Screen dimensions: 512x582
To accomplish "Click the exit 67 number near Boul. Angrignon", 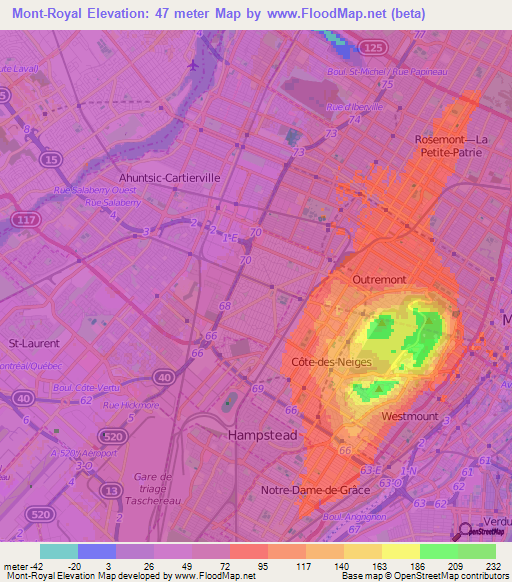I will (354, 529).
